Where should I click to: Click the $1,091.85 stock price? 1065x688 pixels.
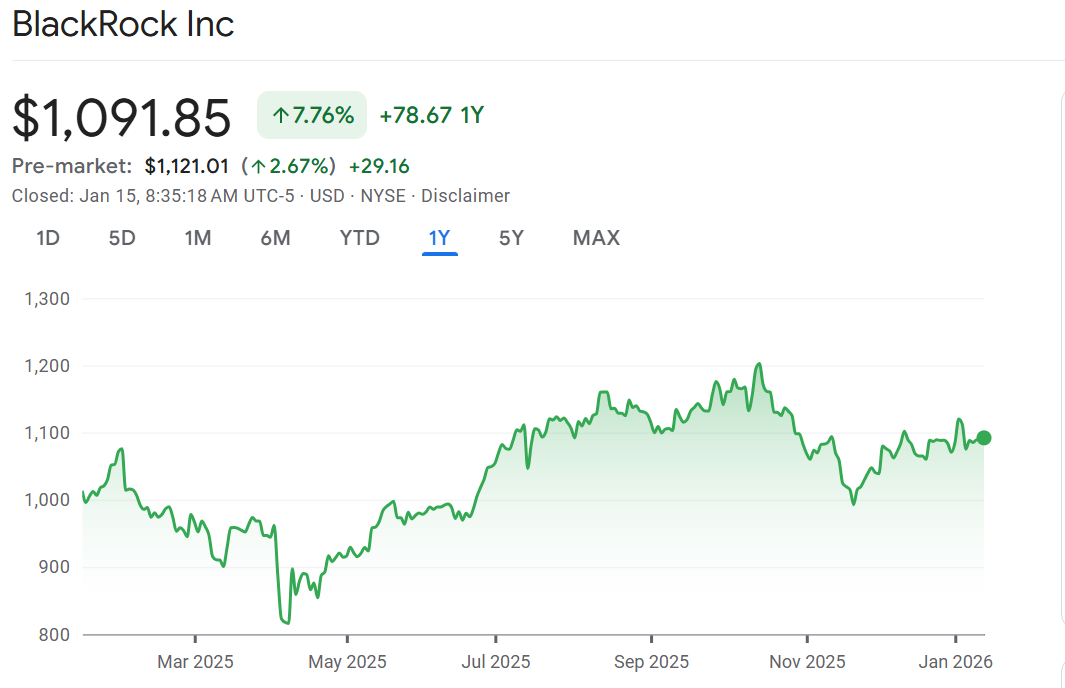tap(122, 117)
